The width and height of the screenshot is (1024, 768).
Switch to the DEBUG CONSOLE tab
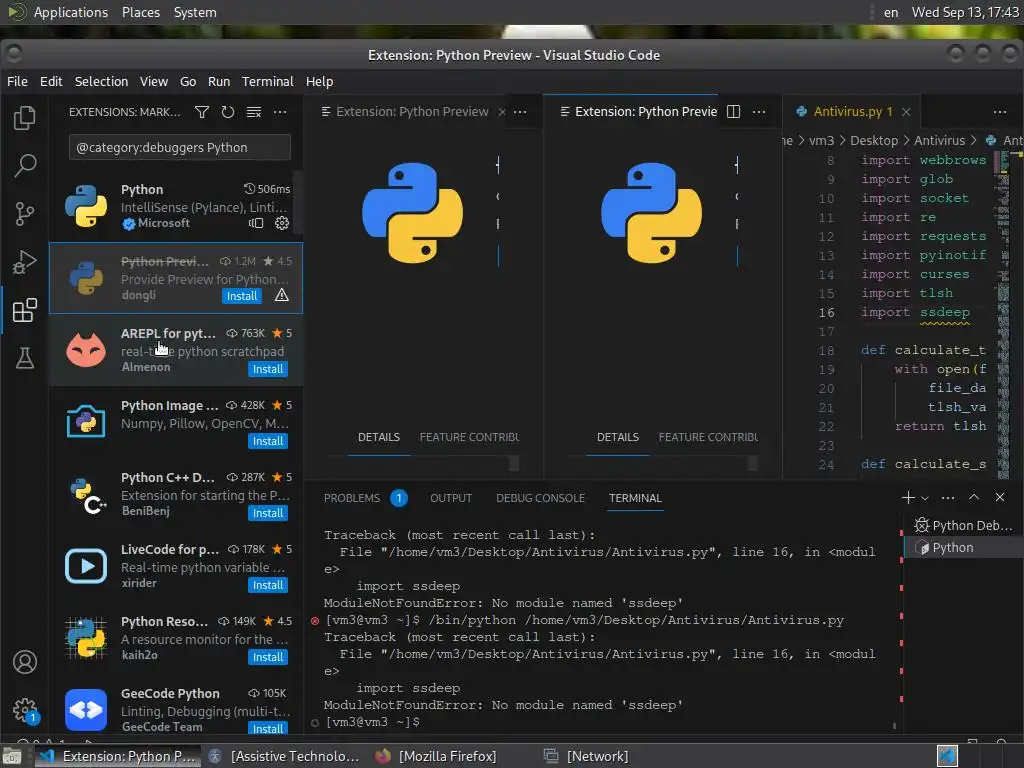click(x=540, y=498)
